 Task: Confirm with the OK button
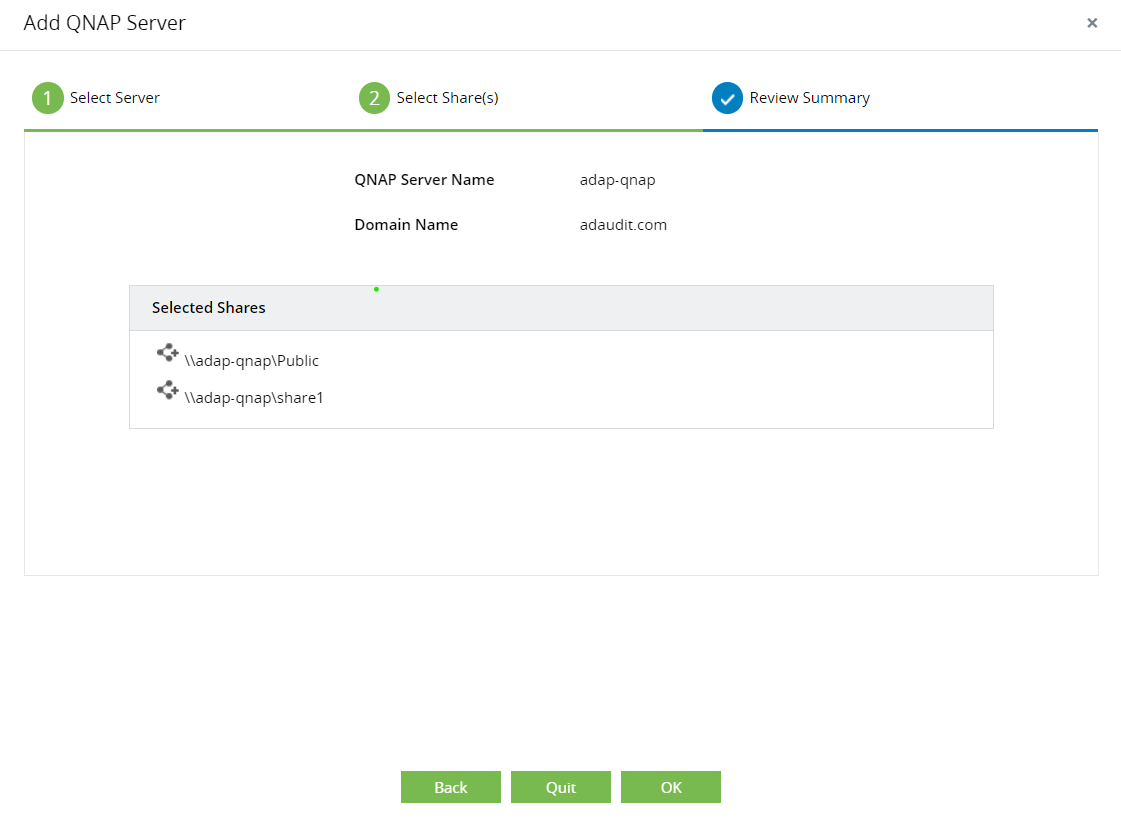coord(671,787)
